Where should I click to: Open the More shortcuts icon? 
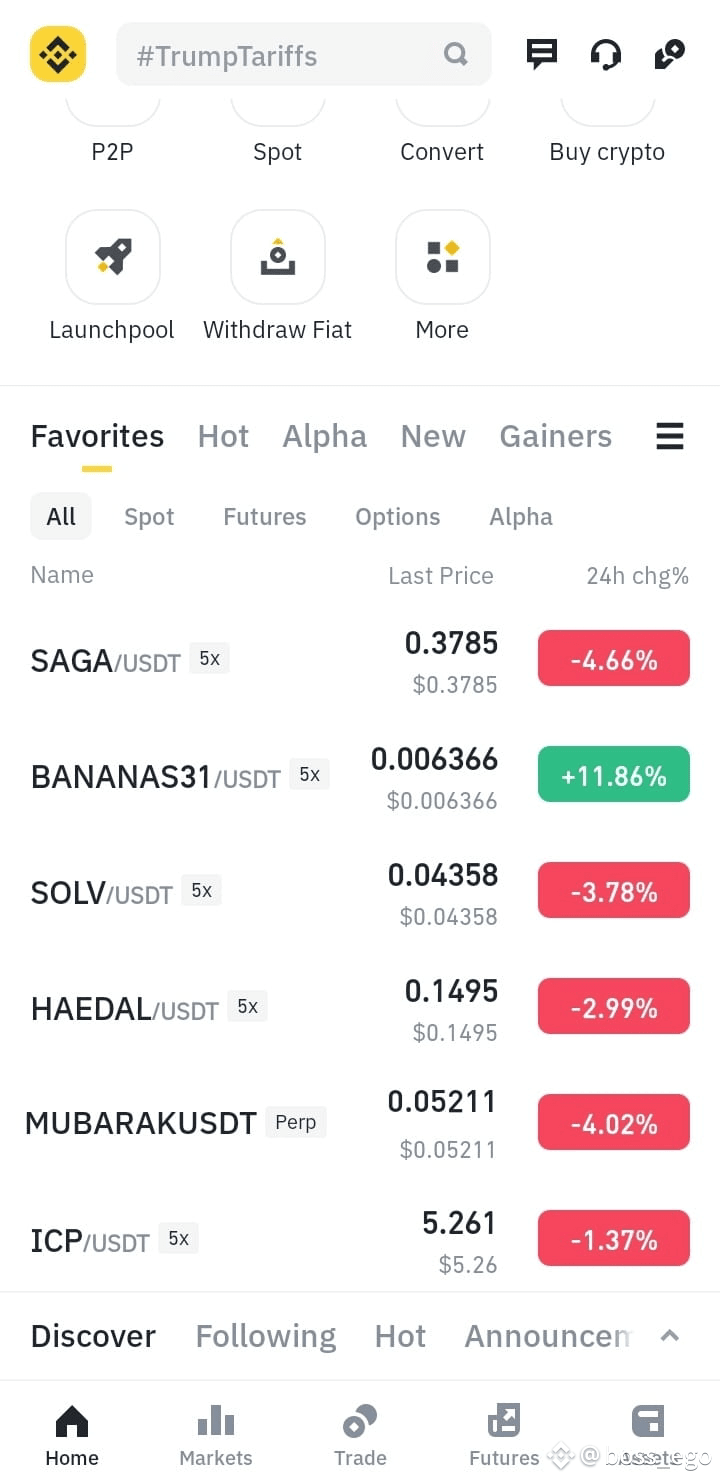point(443,257)
